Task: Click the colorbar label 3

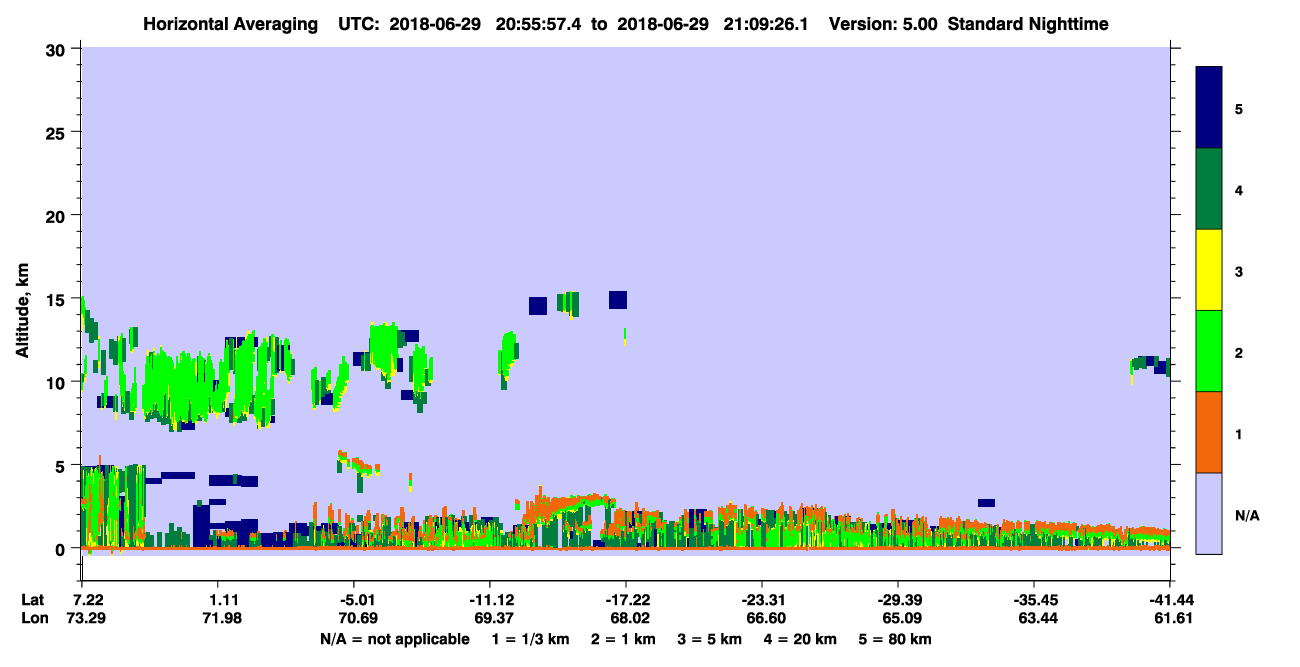Action: [x=1239, y=271]
